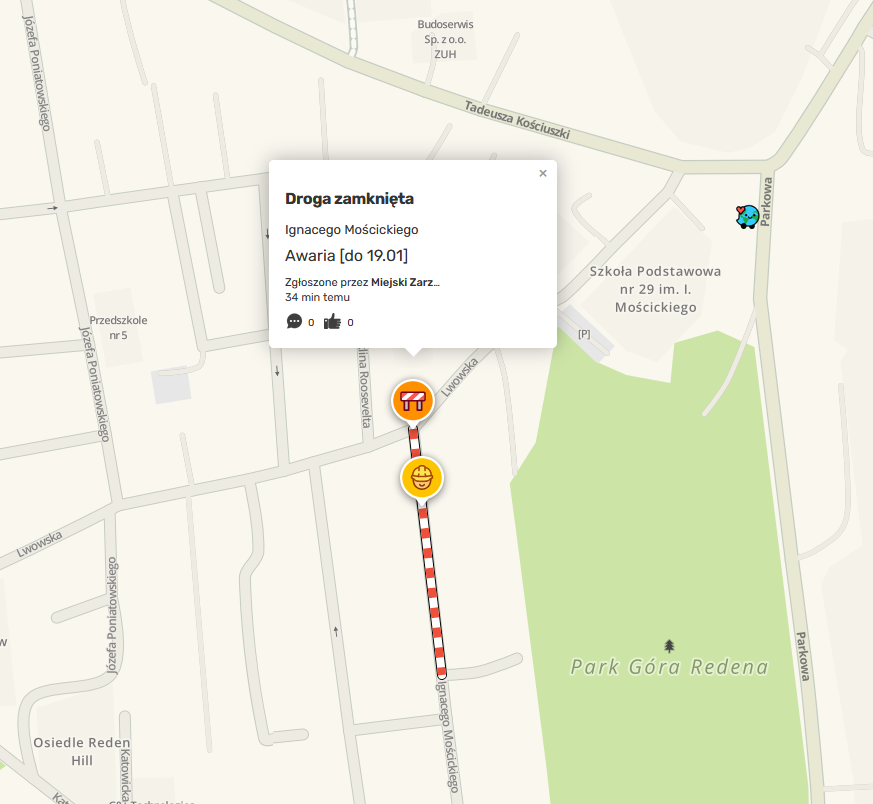Click the Budoserwis Sp. z o.o. ZUH label

click(x=445, y=39)
